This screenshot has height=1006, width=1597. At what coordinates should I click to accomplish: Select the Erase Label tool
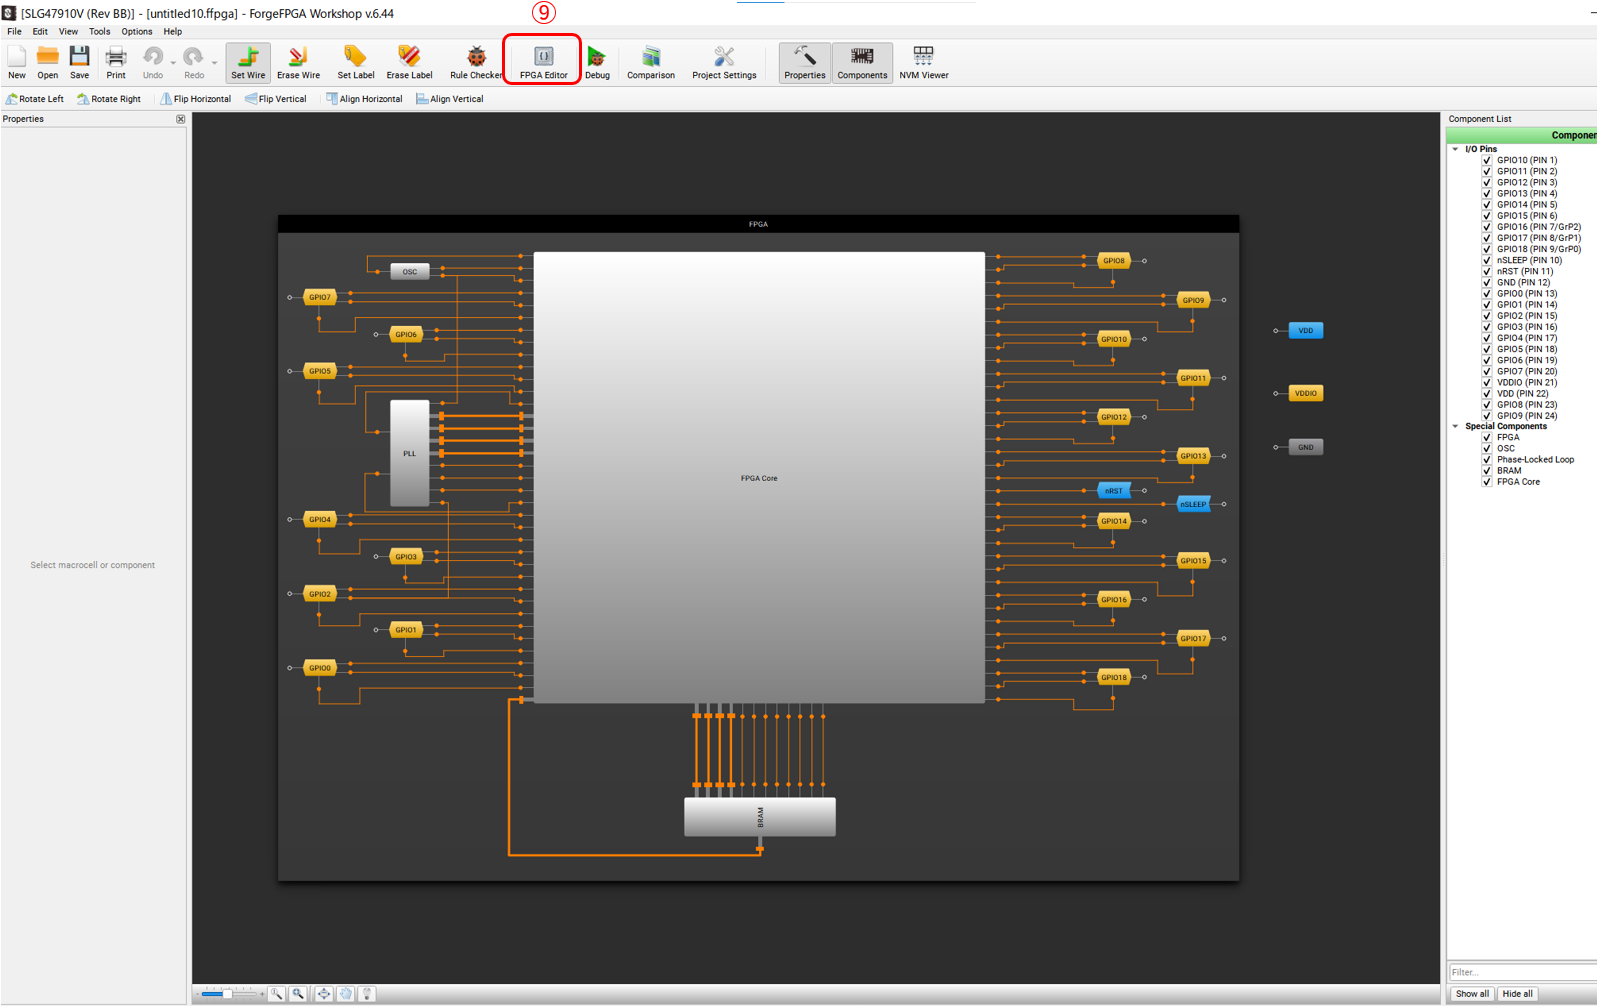(x=409, y=62)
